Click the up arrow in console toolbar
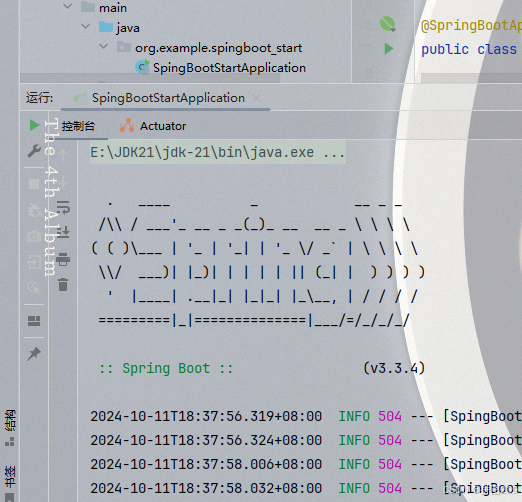522x502 pixels. 63,155
